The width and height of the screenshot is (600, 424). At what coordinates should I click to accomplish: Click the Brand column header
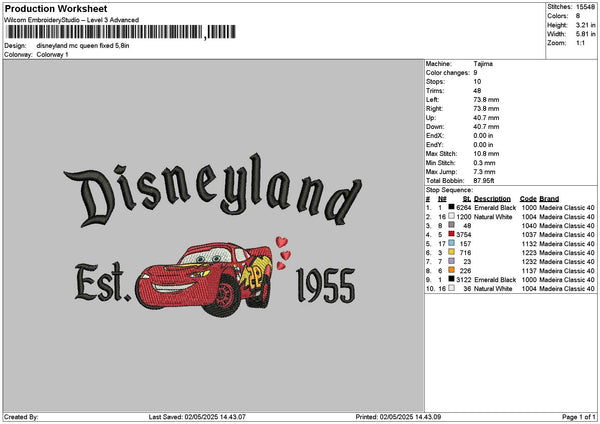tap(549, 199)
